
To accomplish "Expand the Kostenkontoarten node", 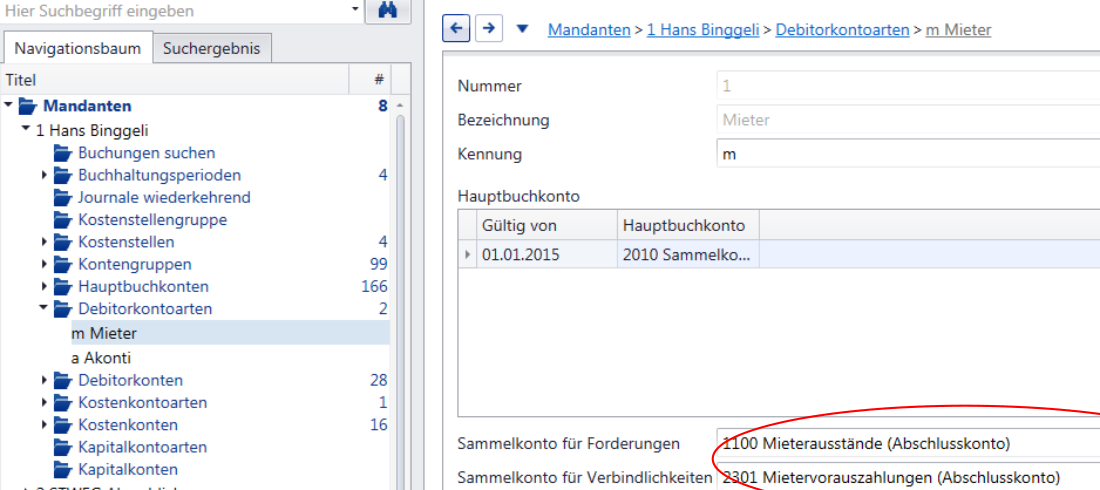I will pos(44,403).
